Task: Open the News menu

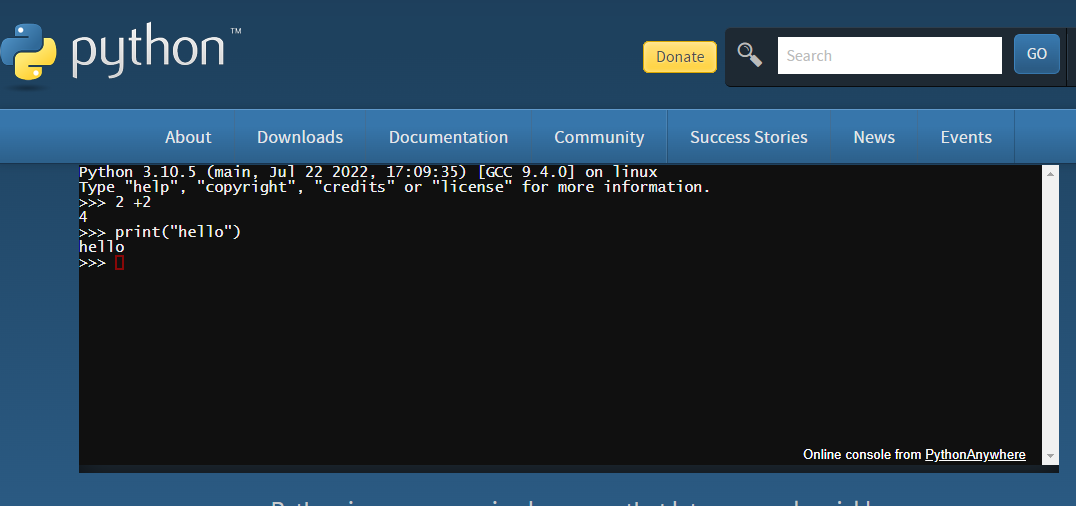Action: click(874, 137)
